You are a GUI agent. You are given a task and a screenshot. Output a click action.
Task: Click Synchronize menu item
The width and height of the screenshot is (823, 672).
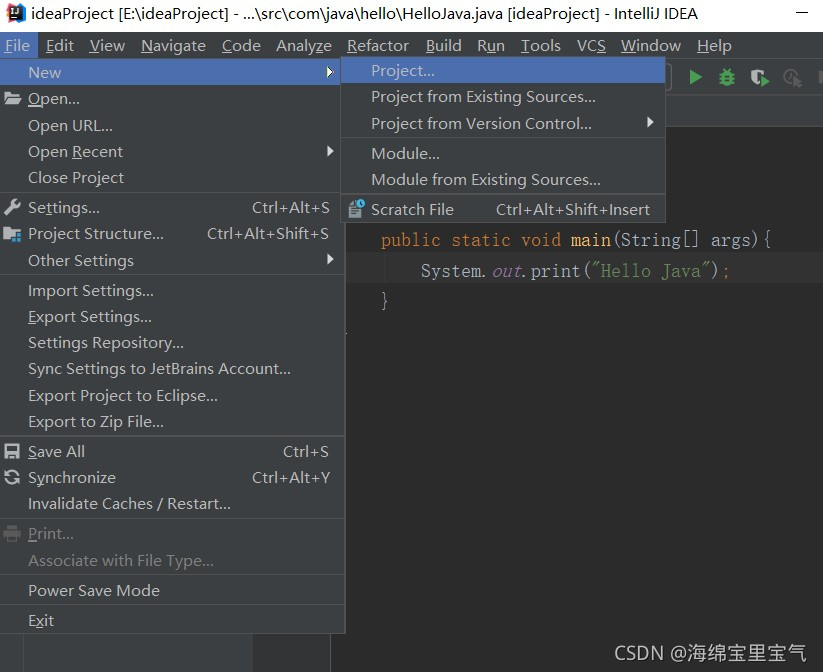tap(172, 478)
